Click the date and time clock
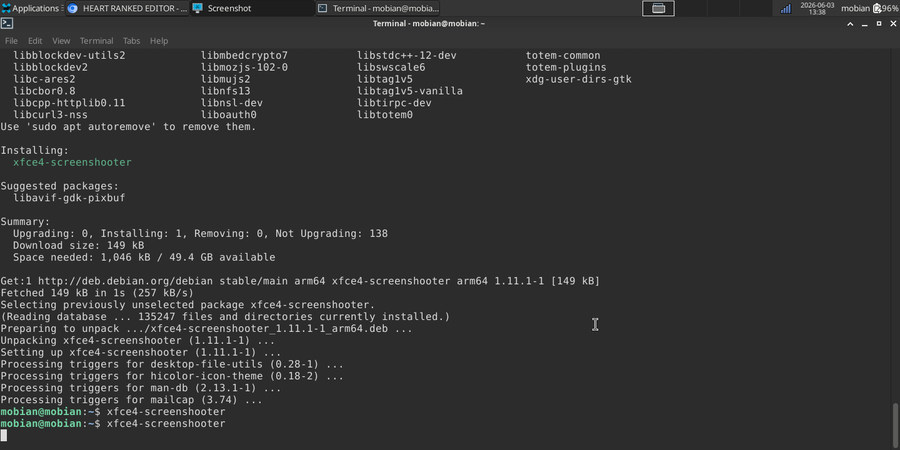Image resolution: width=900 pixels, height=450 pixels. pyautogui.click(x=817, y=8)
